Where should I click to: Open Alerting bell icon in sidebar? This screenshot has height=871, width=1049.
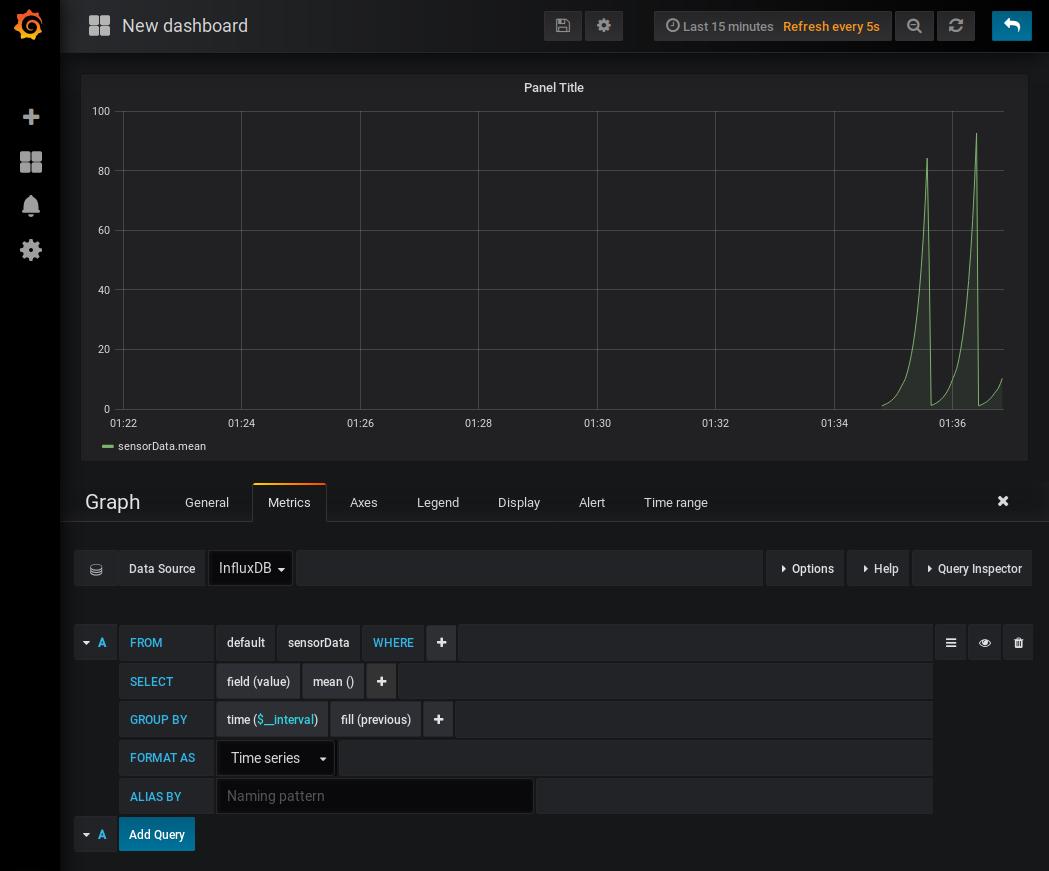tap(31, 206)
